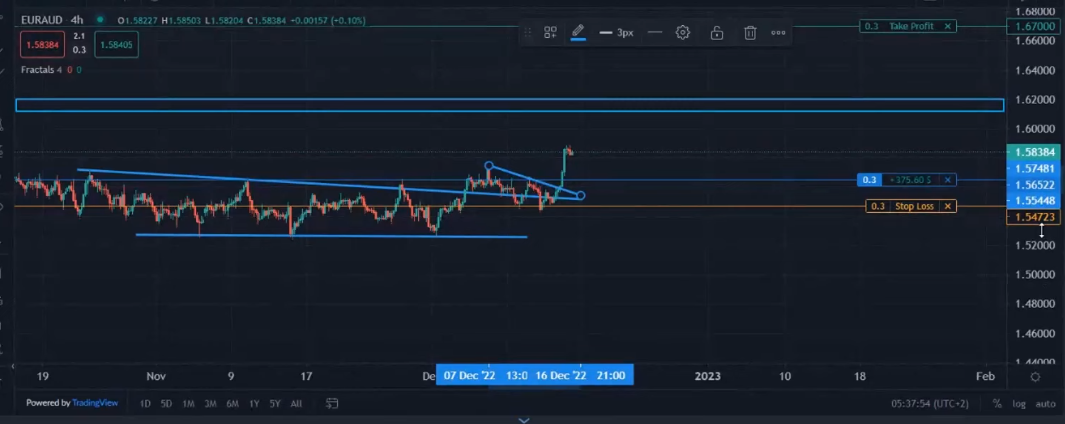Click the red sell price 1.58384 button

coord(42,44)
